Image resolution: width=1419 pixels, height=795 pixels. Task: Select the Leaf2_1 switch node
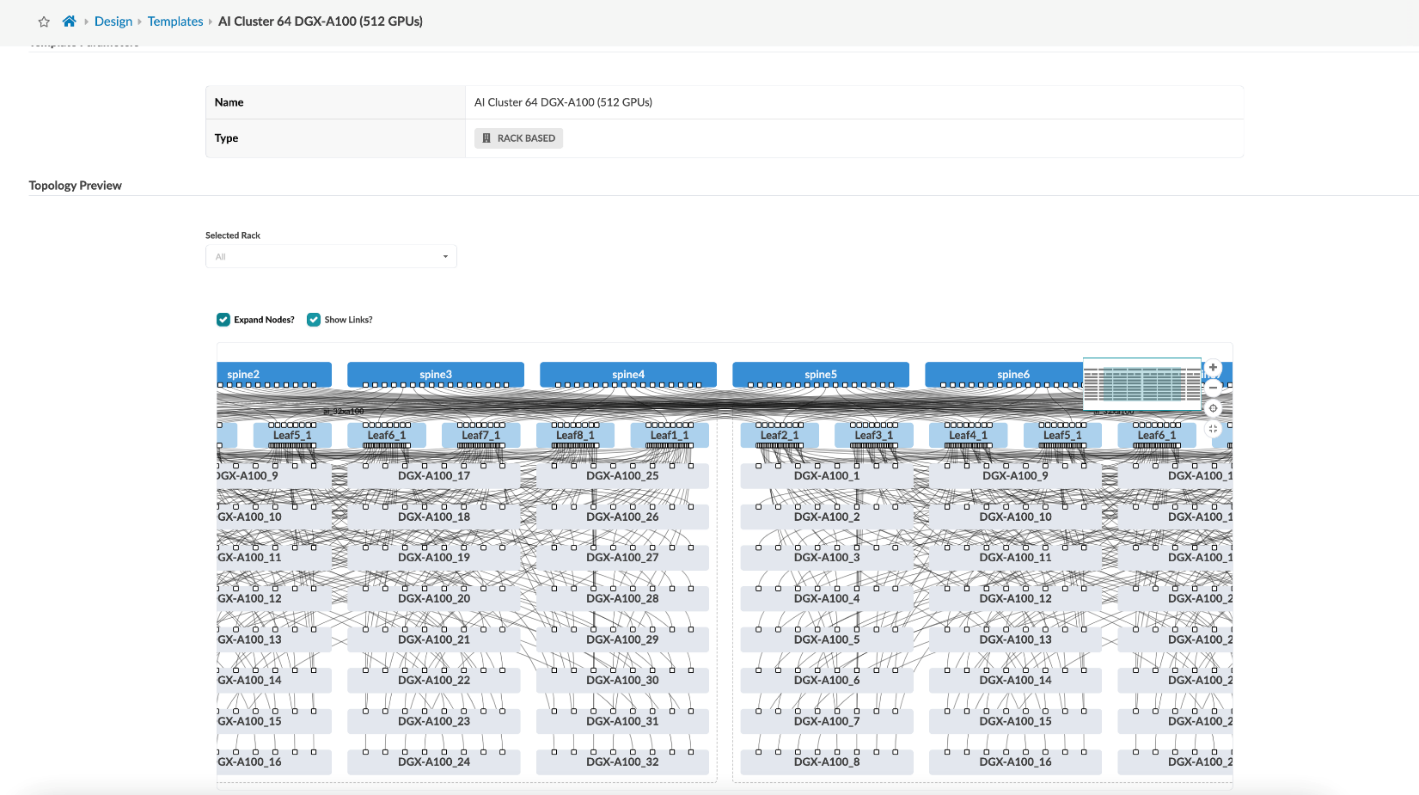point(780,435)
